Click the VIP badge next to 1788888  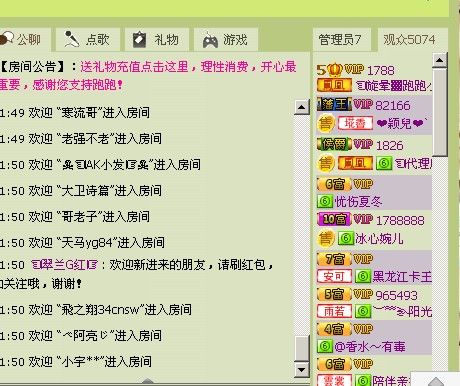(363, 219)
